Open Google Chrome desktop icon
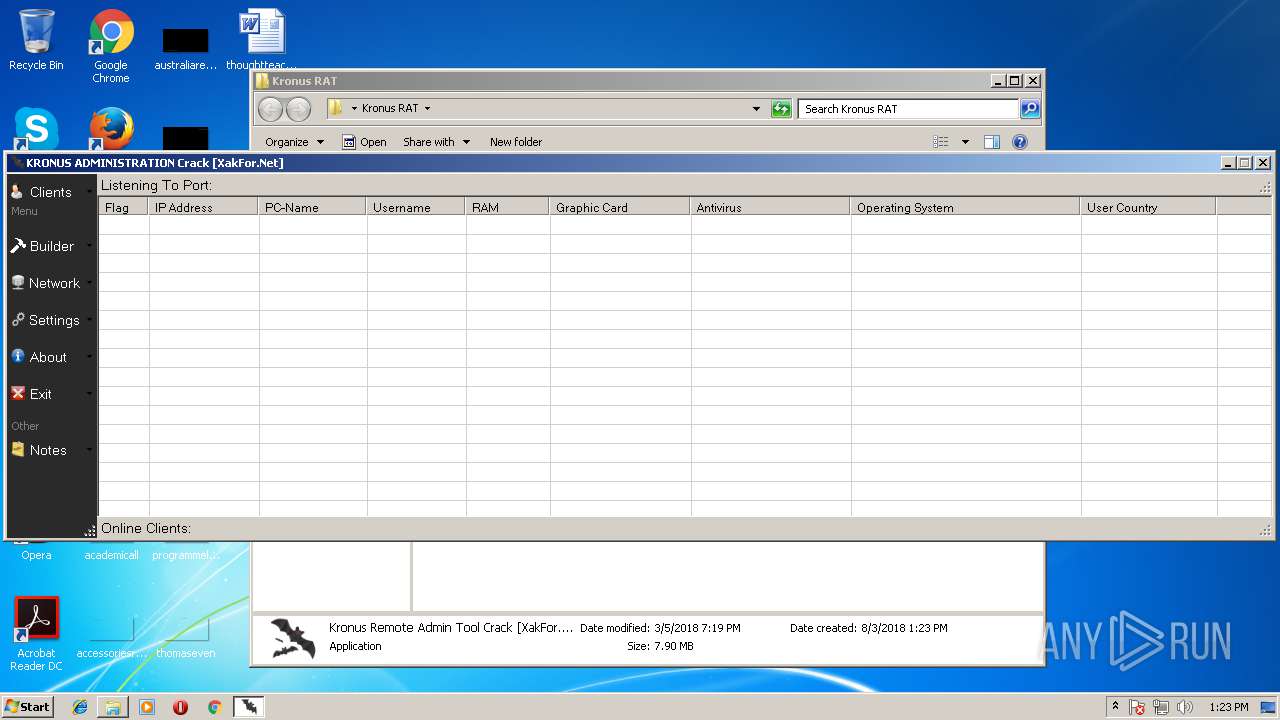The image size is (1280, 720). (x=111, y=46)
